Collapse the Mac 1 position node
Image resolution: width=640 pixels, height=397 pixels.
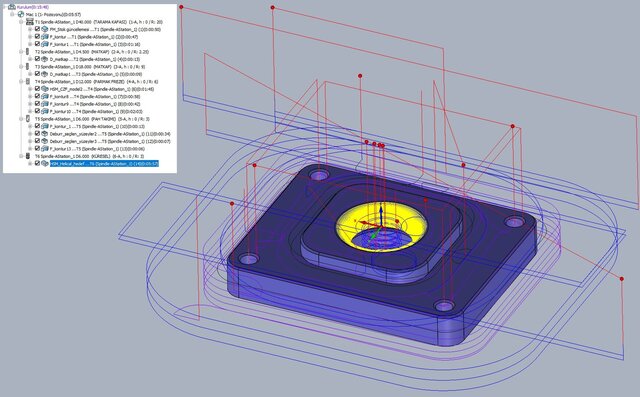point(13,14)
